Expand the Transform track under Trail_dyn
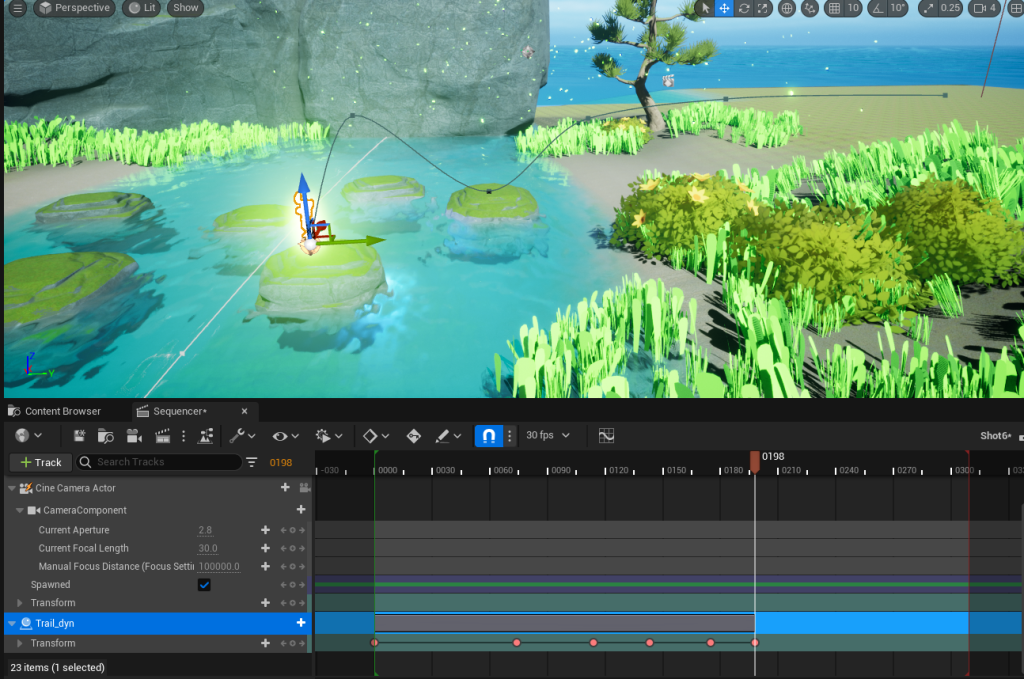The width and height of the screenshot is (1024, 679). 20,643
